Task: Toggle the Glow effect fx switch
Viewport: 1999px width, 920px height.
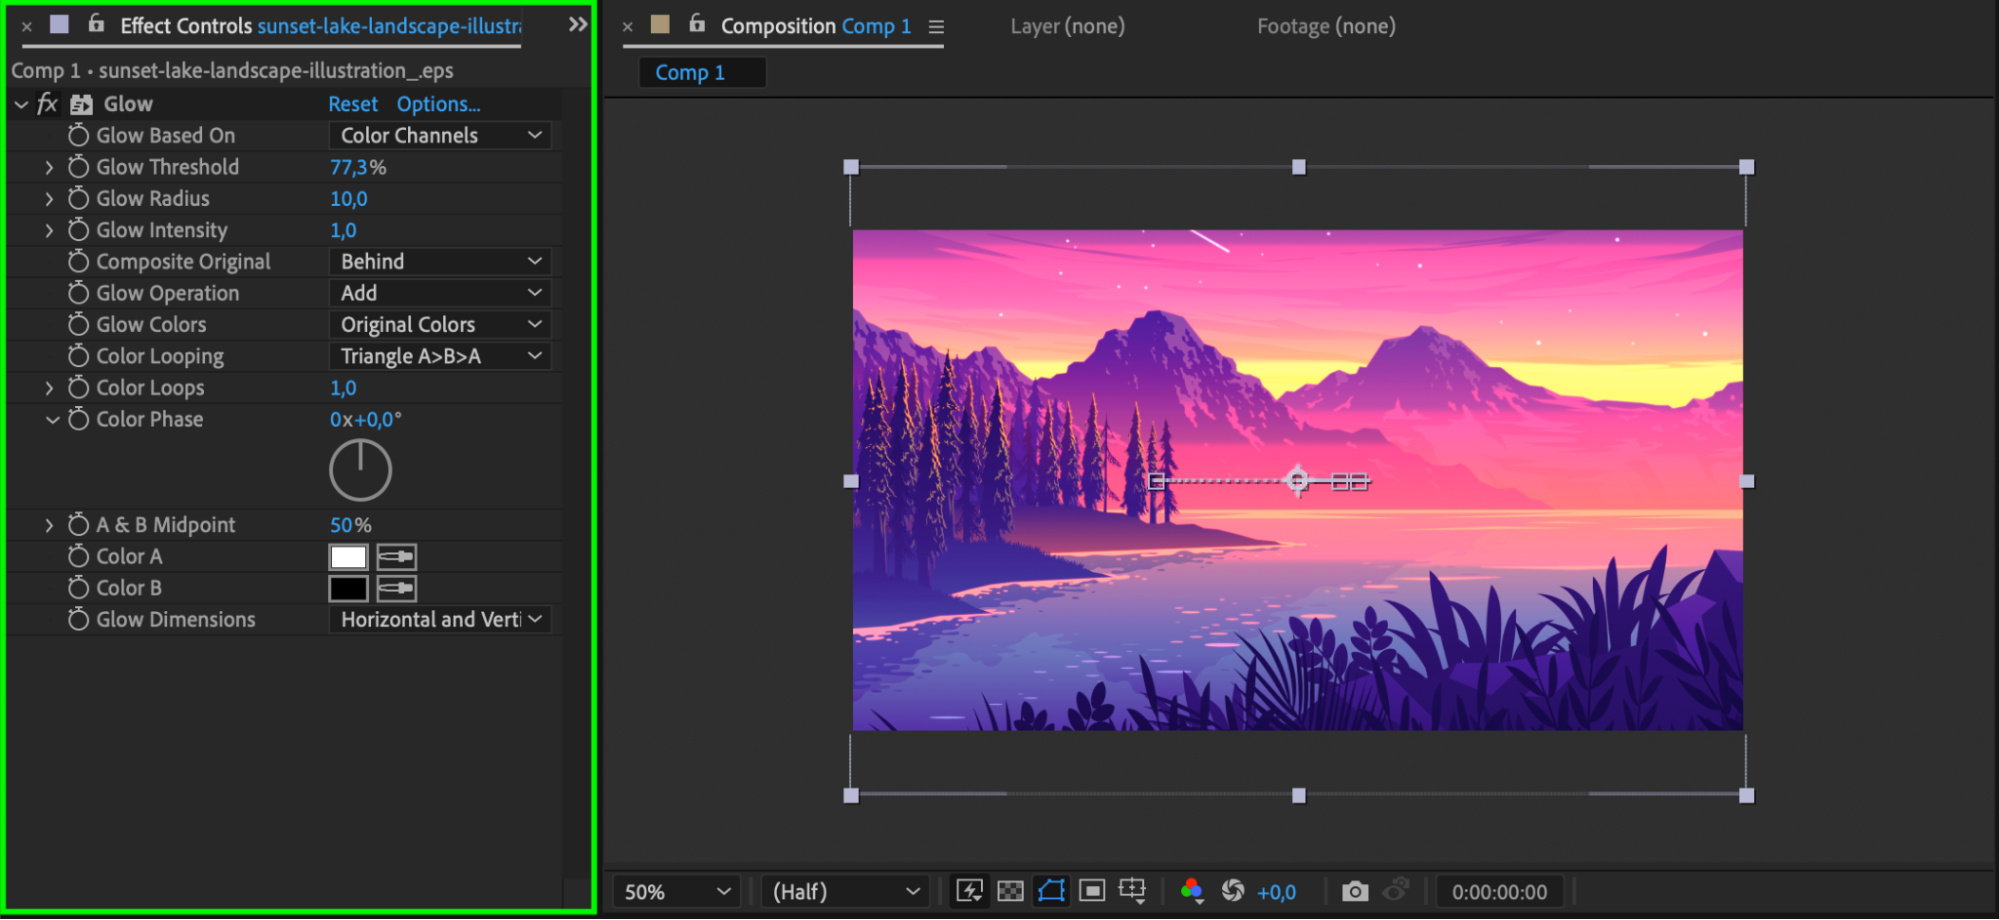Action: coord(47,104)
